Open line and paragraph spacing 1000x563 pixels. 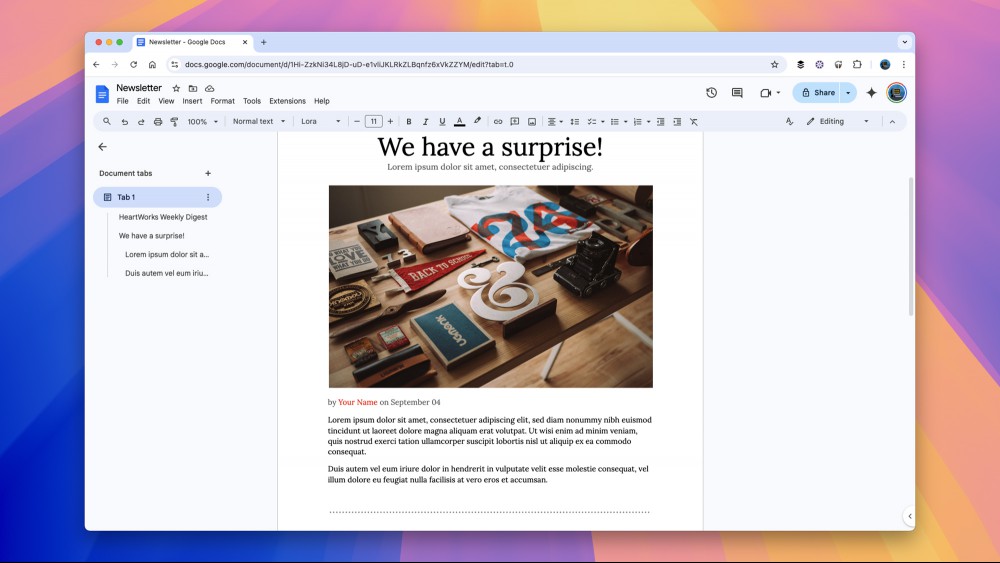tap(575, 122)
